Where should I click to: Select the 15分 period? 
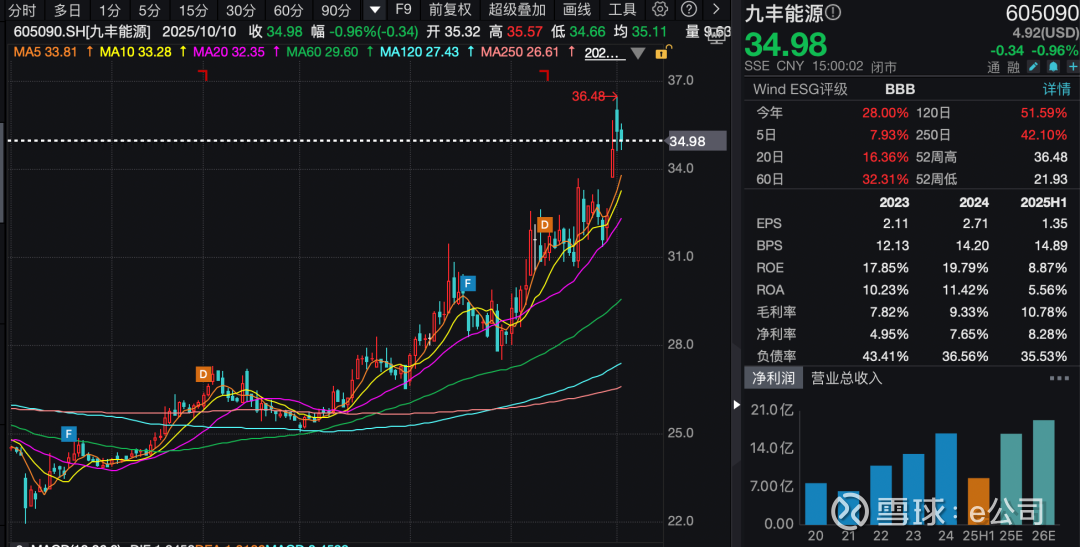[192, 10]
